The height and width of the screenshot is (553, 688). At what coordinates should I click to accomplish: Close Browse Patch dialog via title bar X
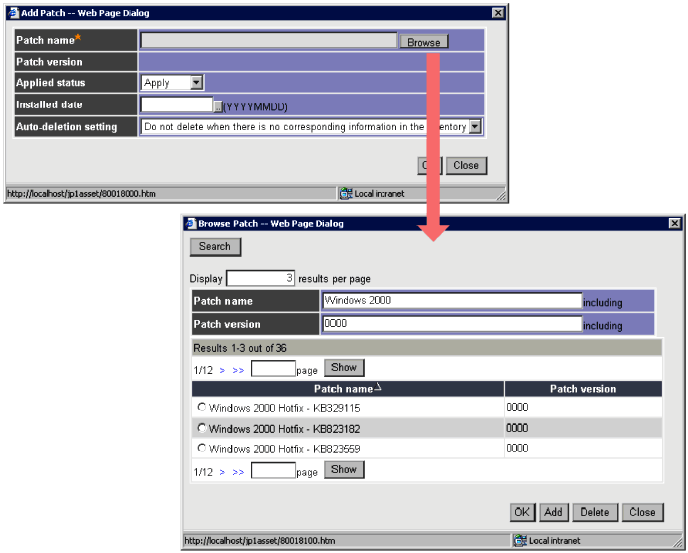[674, 223]
